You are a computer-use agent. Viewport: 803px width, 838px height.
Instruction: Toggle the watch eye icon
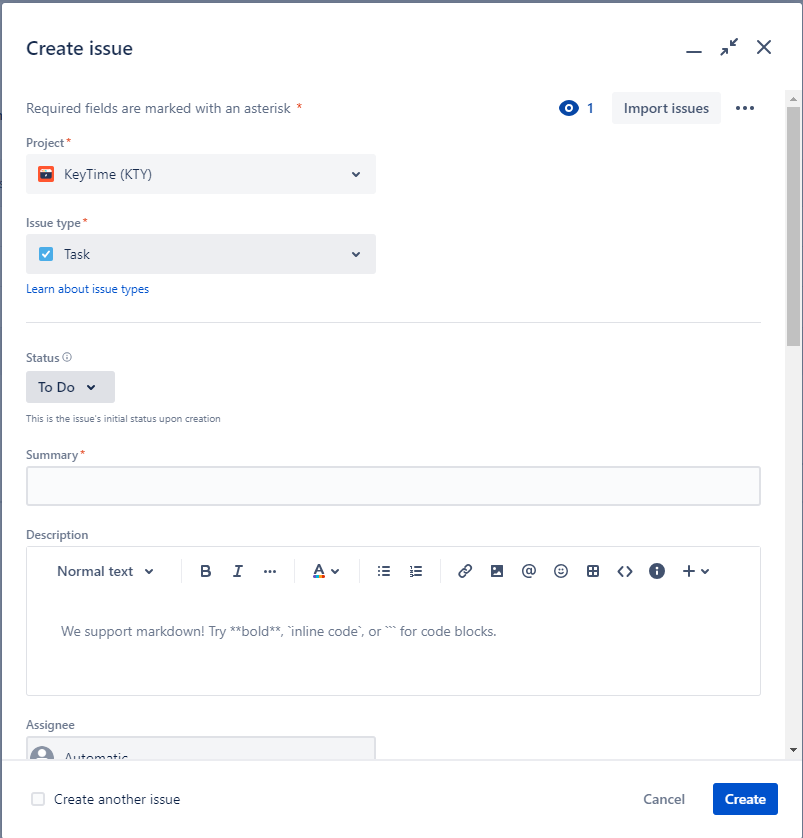point(568,108)
